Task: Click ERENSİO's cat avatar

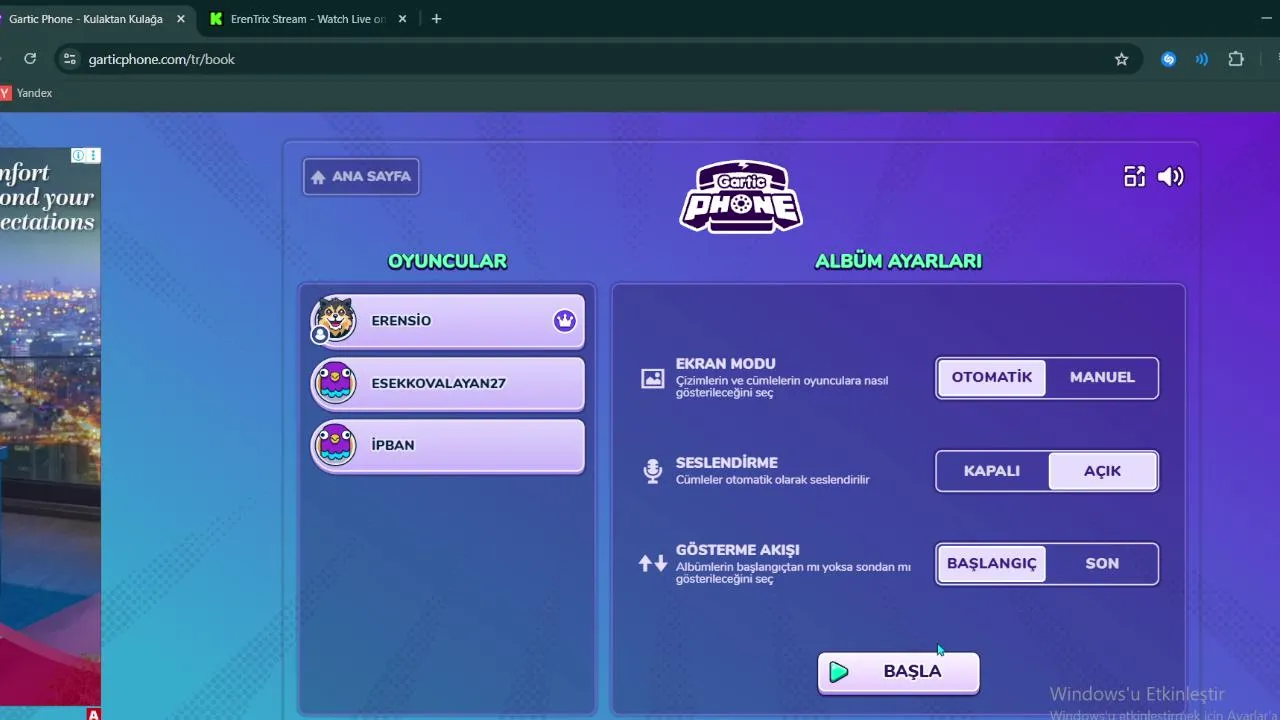Action: [x=334, y=319]
